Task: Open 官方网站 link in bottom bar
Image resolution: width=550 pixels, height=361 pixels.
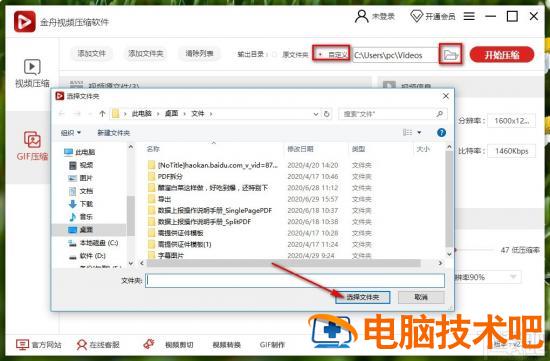Action: point(39,345)
